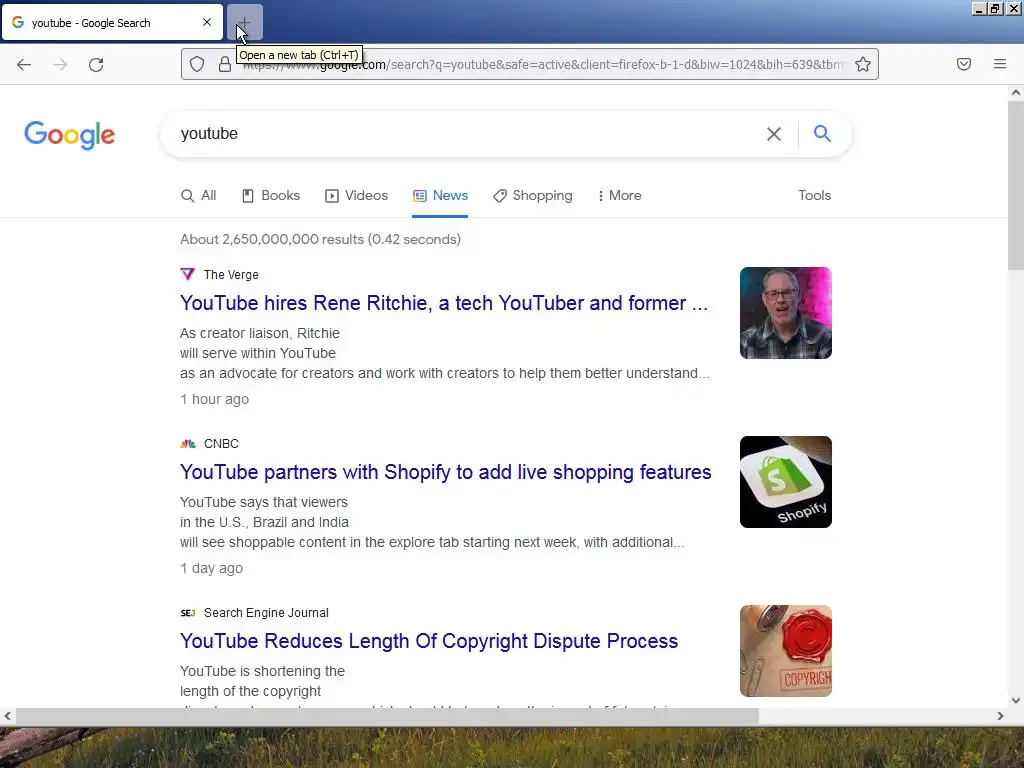
Task: Click the '1 hour ago' timestamp
Action: click(214, 399)
